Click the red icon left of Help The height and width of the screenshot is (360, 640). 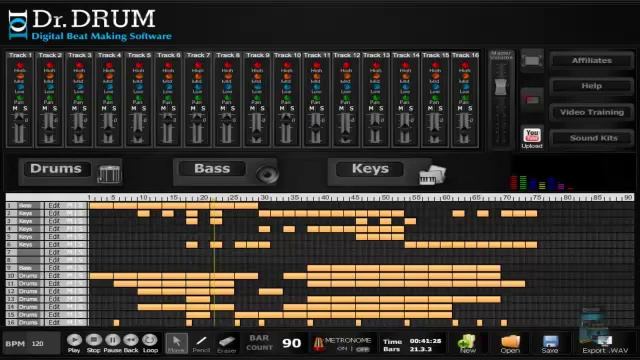pos(532,100)
